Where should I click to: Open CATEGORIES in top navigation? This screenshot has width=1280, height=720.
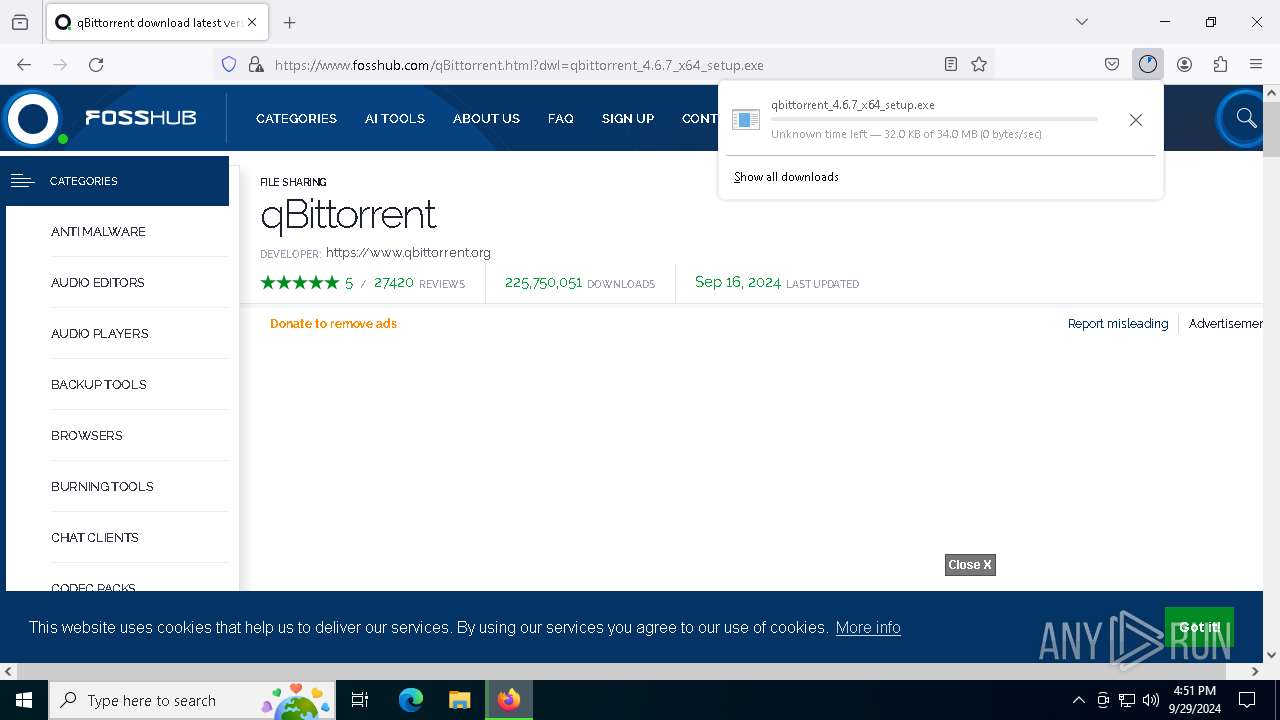coord(296,118)
